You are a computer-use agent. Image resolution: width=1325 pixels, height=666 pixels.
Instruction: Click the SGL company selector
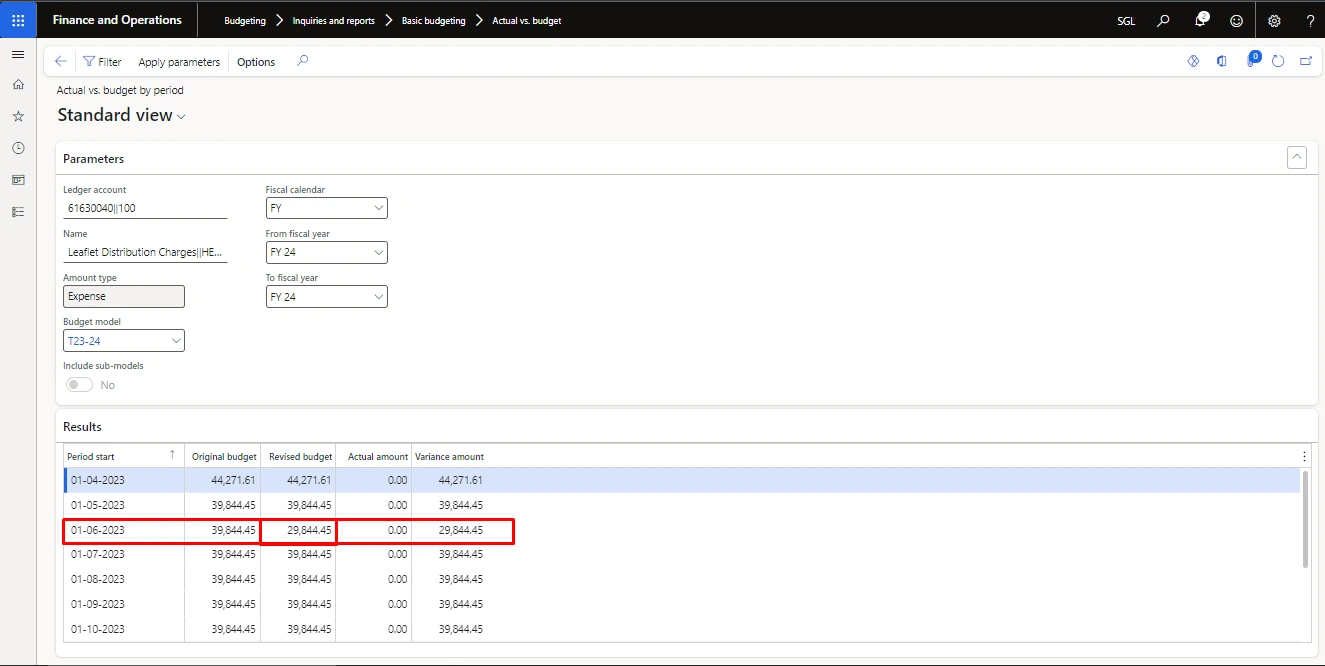[x=1125, y=20]
